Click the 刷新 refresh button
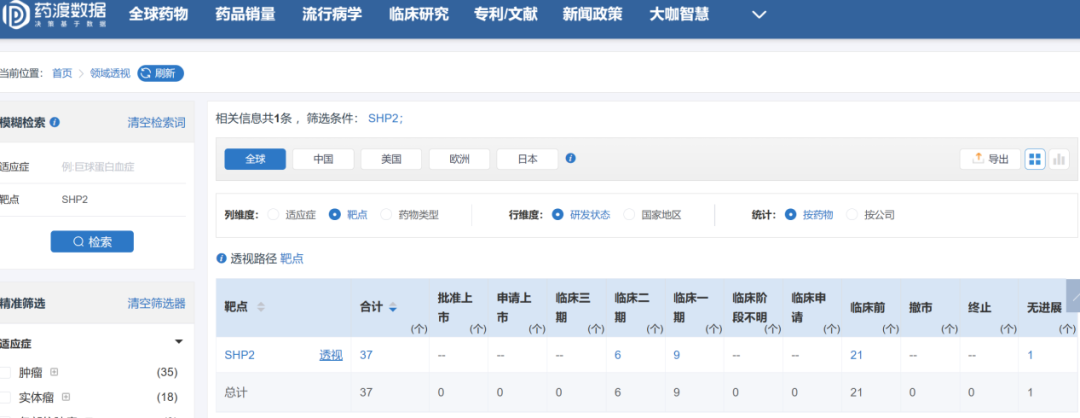Viewport: 1080px width, 418px height. point(161,73)
